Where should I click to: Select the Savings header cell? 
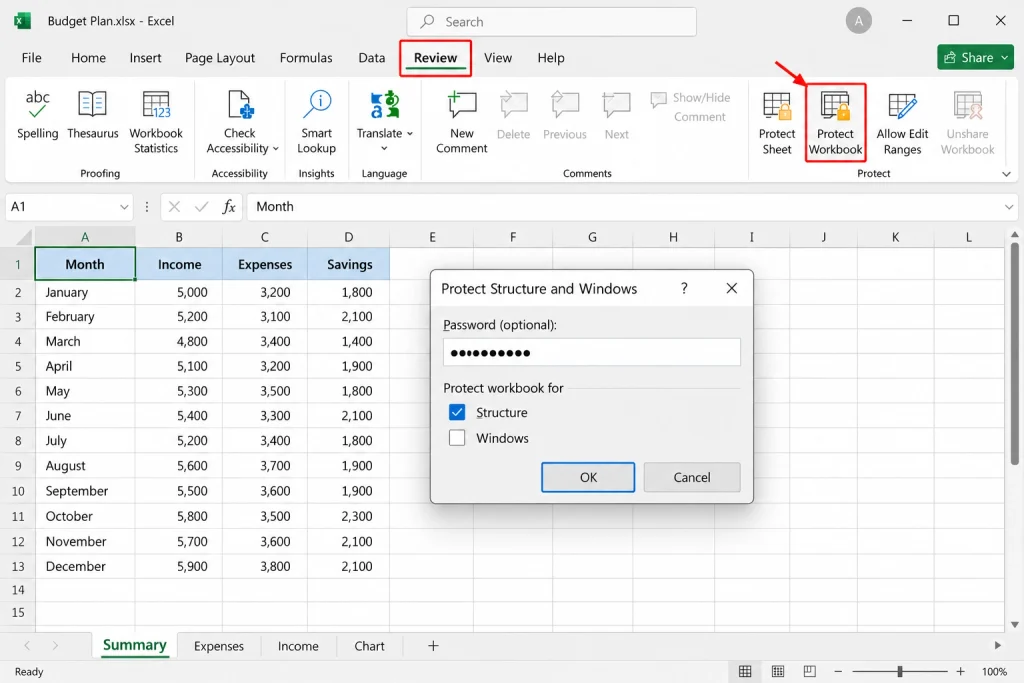click(349, 264)
